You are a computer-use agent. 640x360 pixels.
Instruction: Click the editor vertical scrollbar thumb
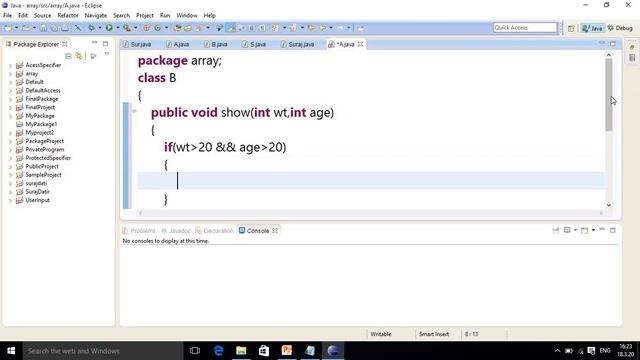click(x=609, y=95)
